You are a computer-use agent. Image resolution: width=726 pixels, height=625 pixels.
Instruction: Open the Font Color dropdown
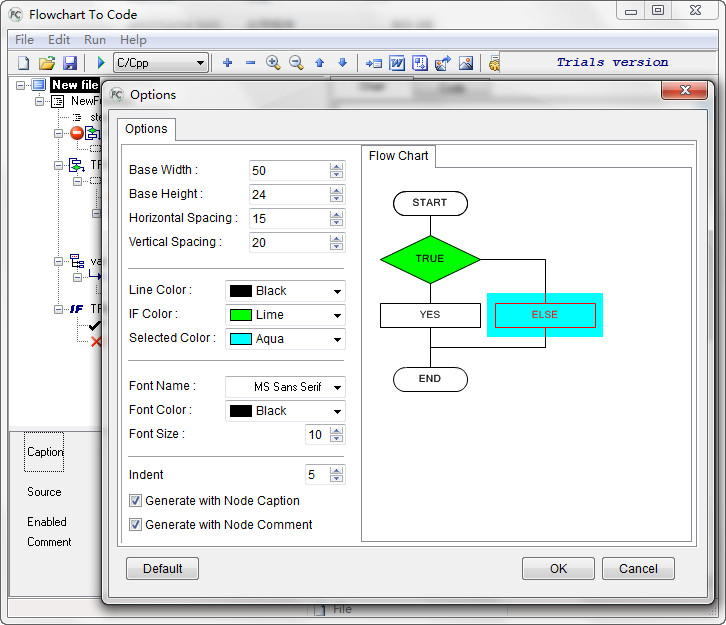click(x=337, y=411)
